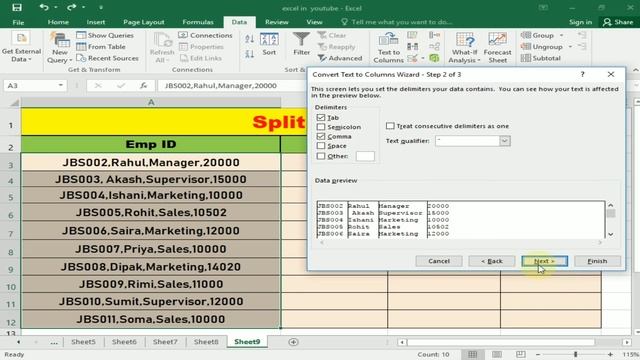
Task: Click Next in the wizard
Action: pos(544,261)
